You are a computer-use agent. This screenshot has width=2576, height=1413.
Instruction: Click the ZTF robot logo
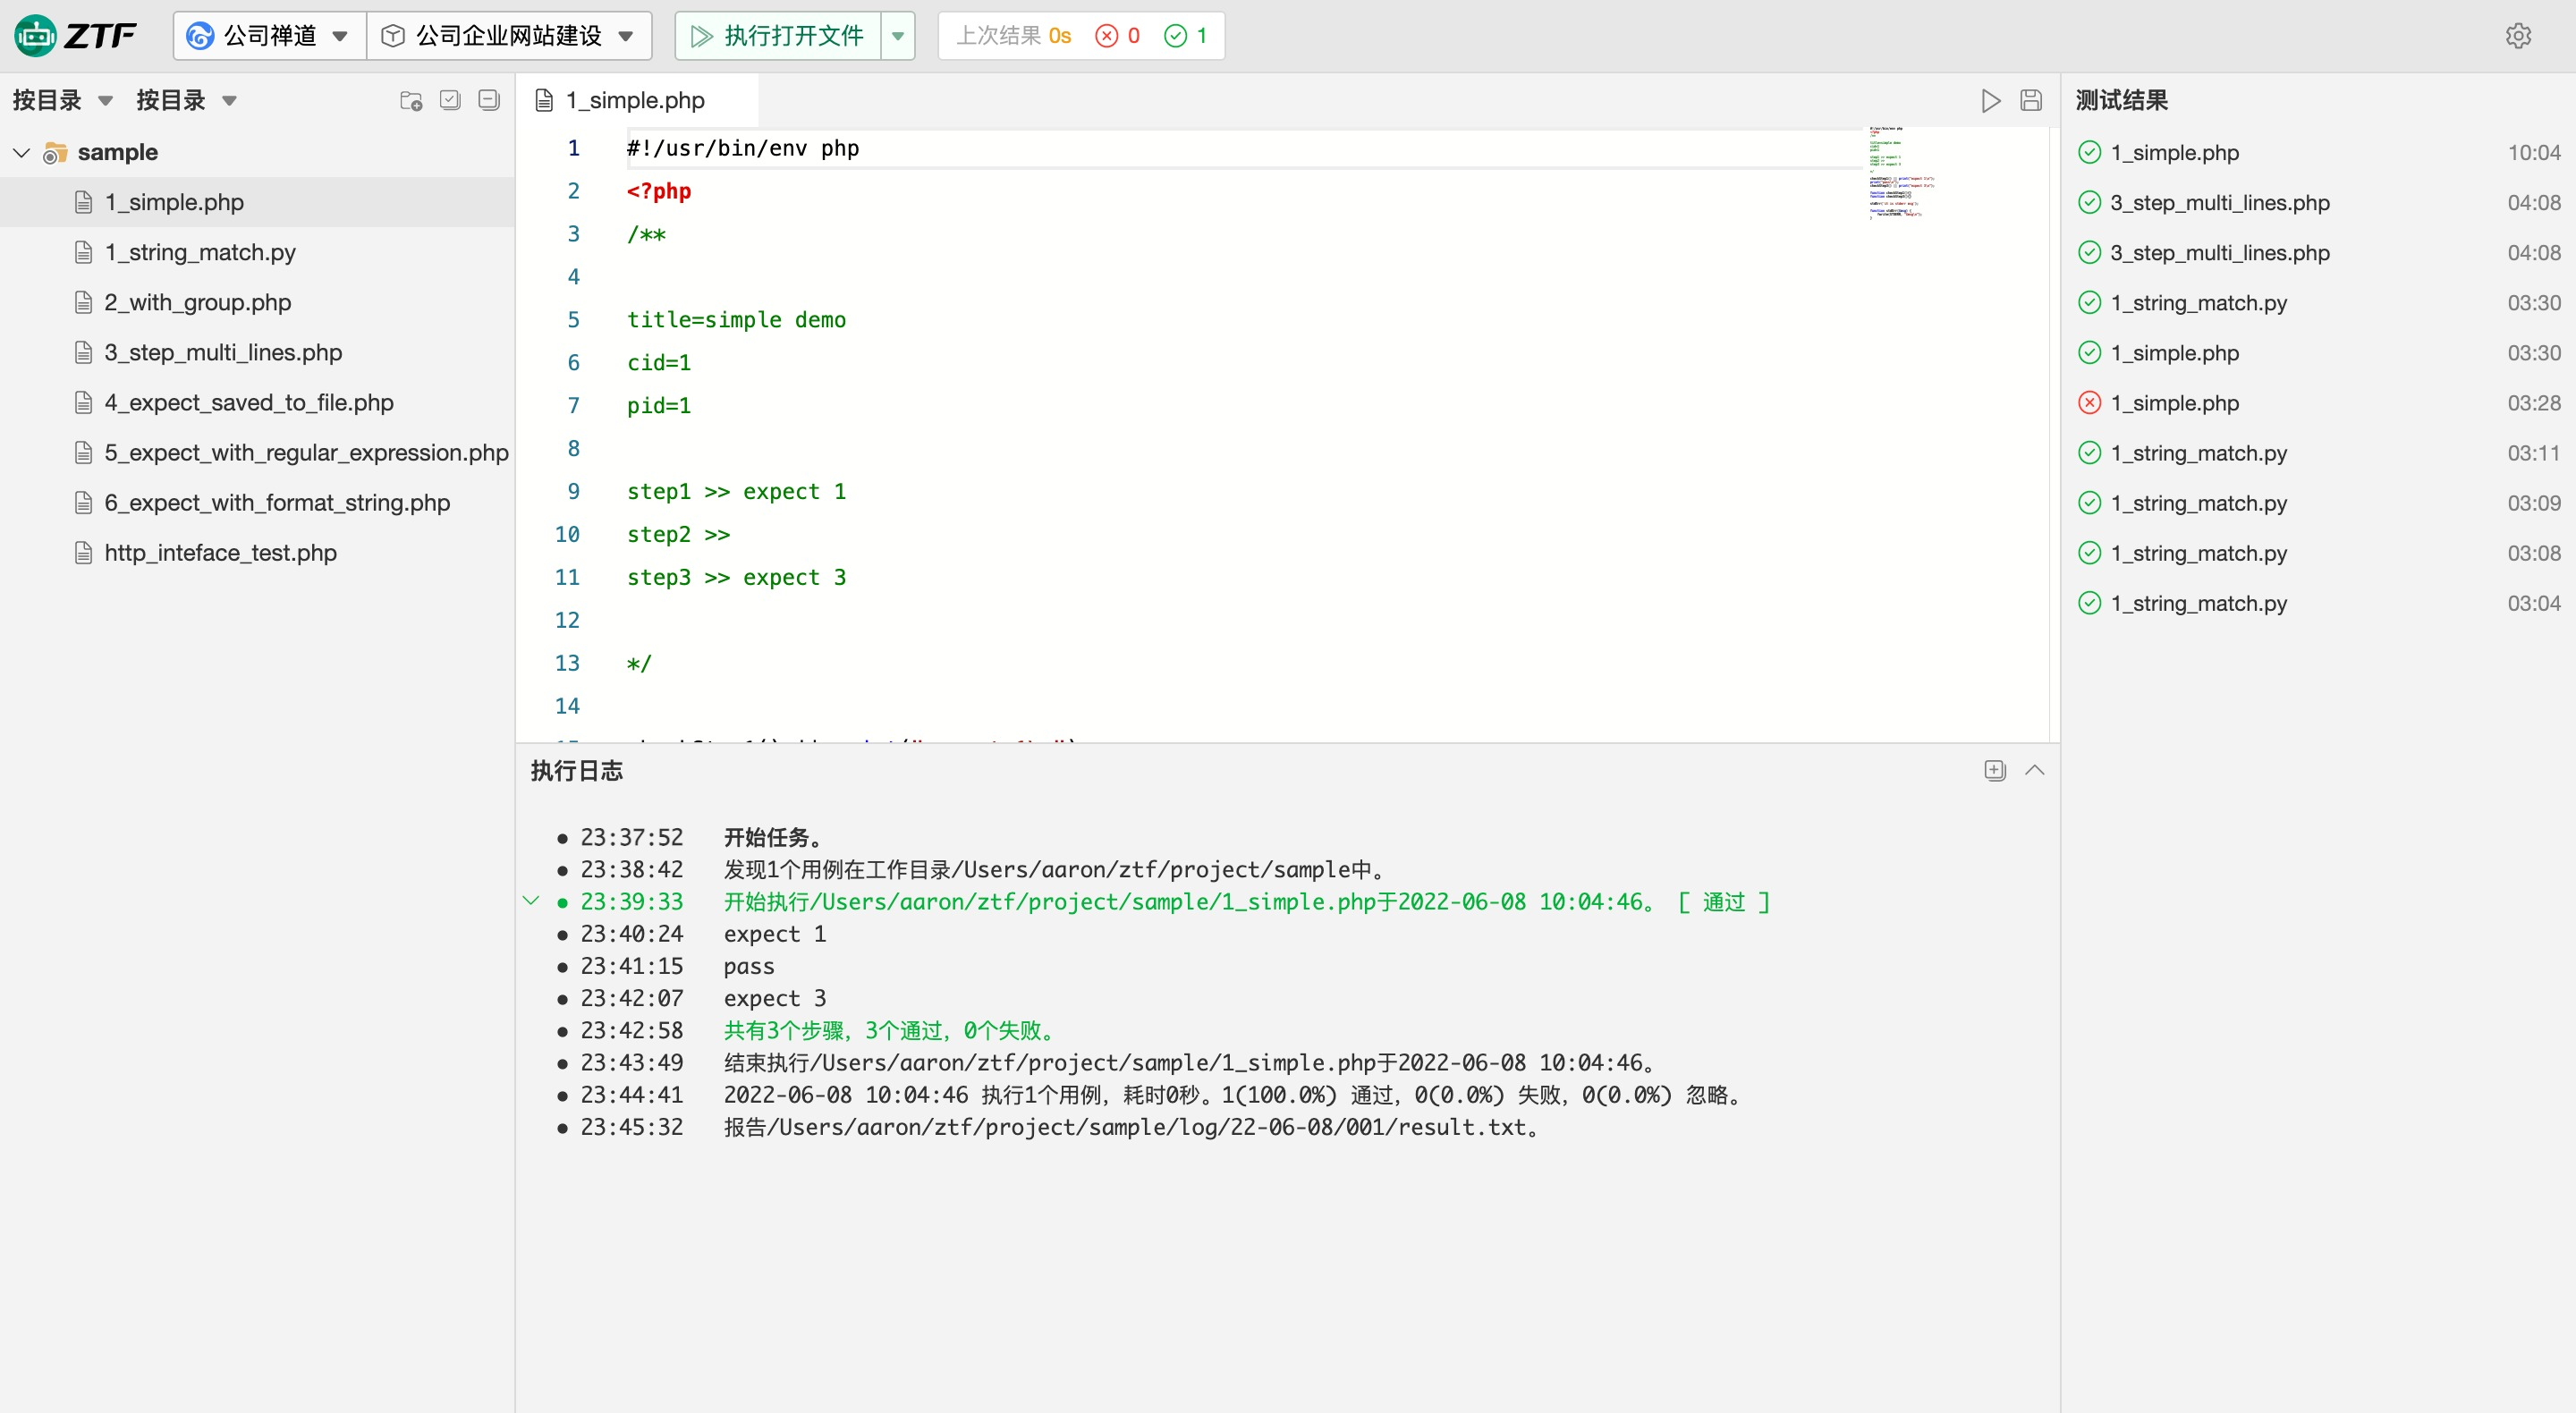tap(36, 36)
